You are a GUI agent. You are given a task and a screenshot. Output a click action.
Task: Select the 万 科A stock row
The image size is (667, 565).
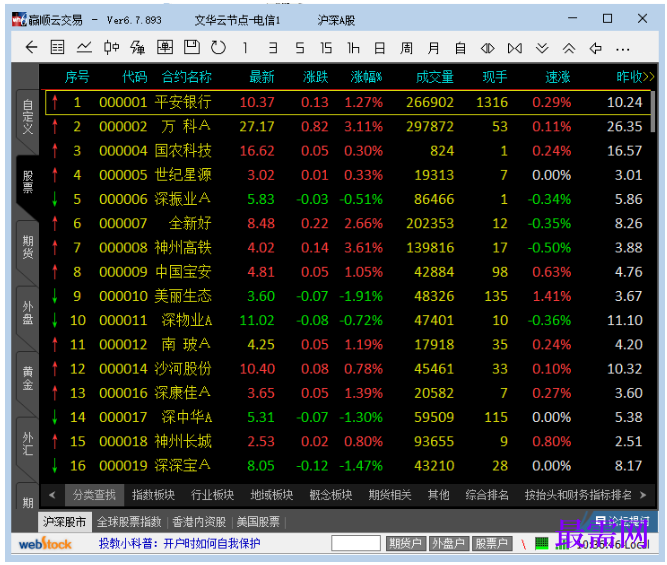click(348, 126)
